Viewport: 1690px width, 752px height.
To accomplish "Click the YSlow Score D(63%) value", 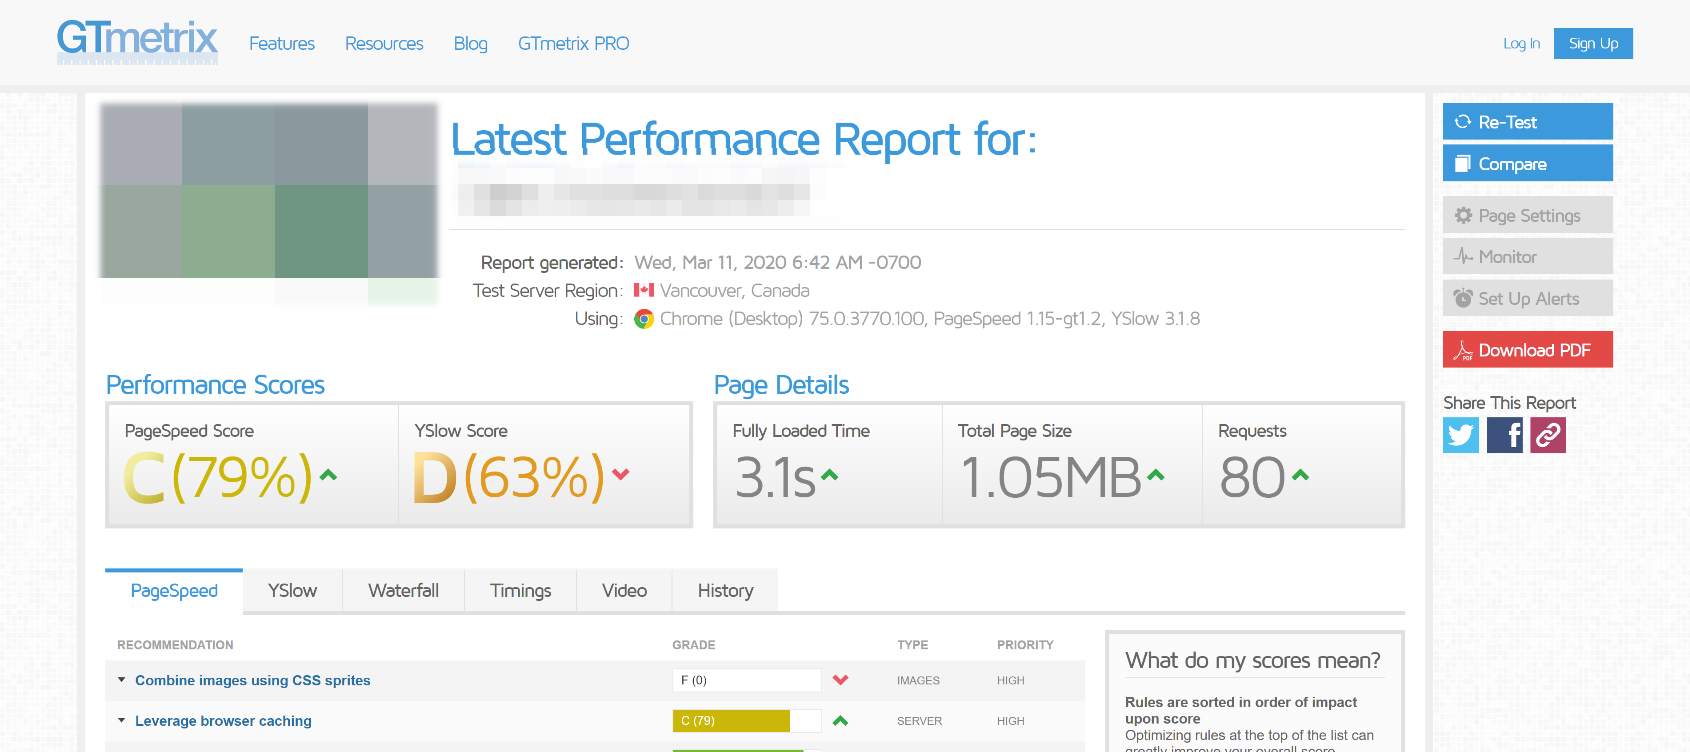I will [509, 477].
